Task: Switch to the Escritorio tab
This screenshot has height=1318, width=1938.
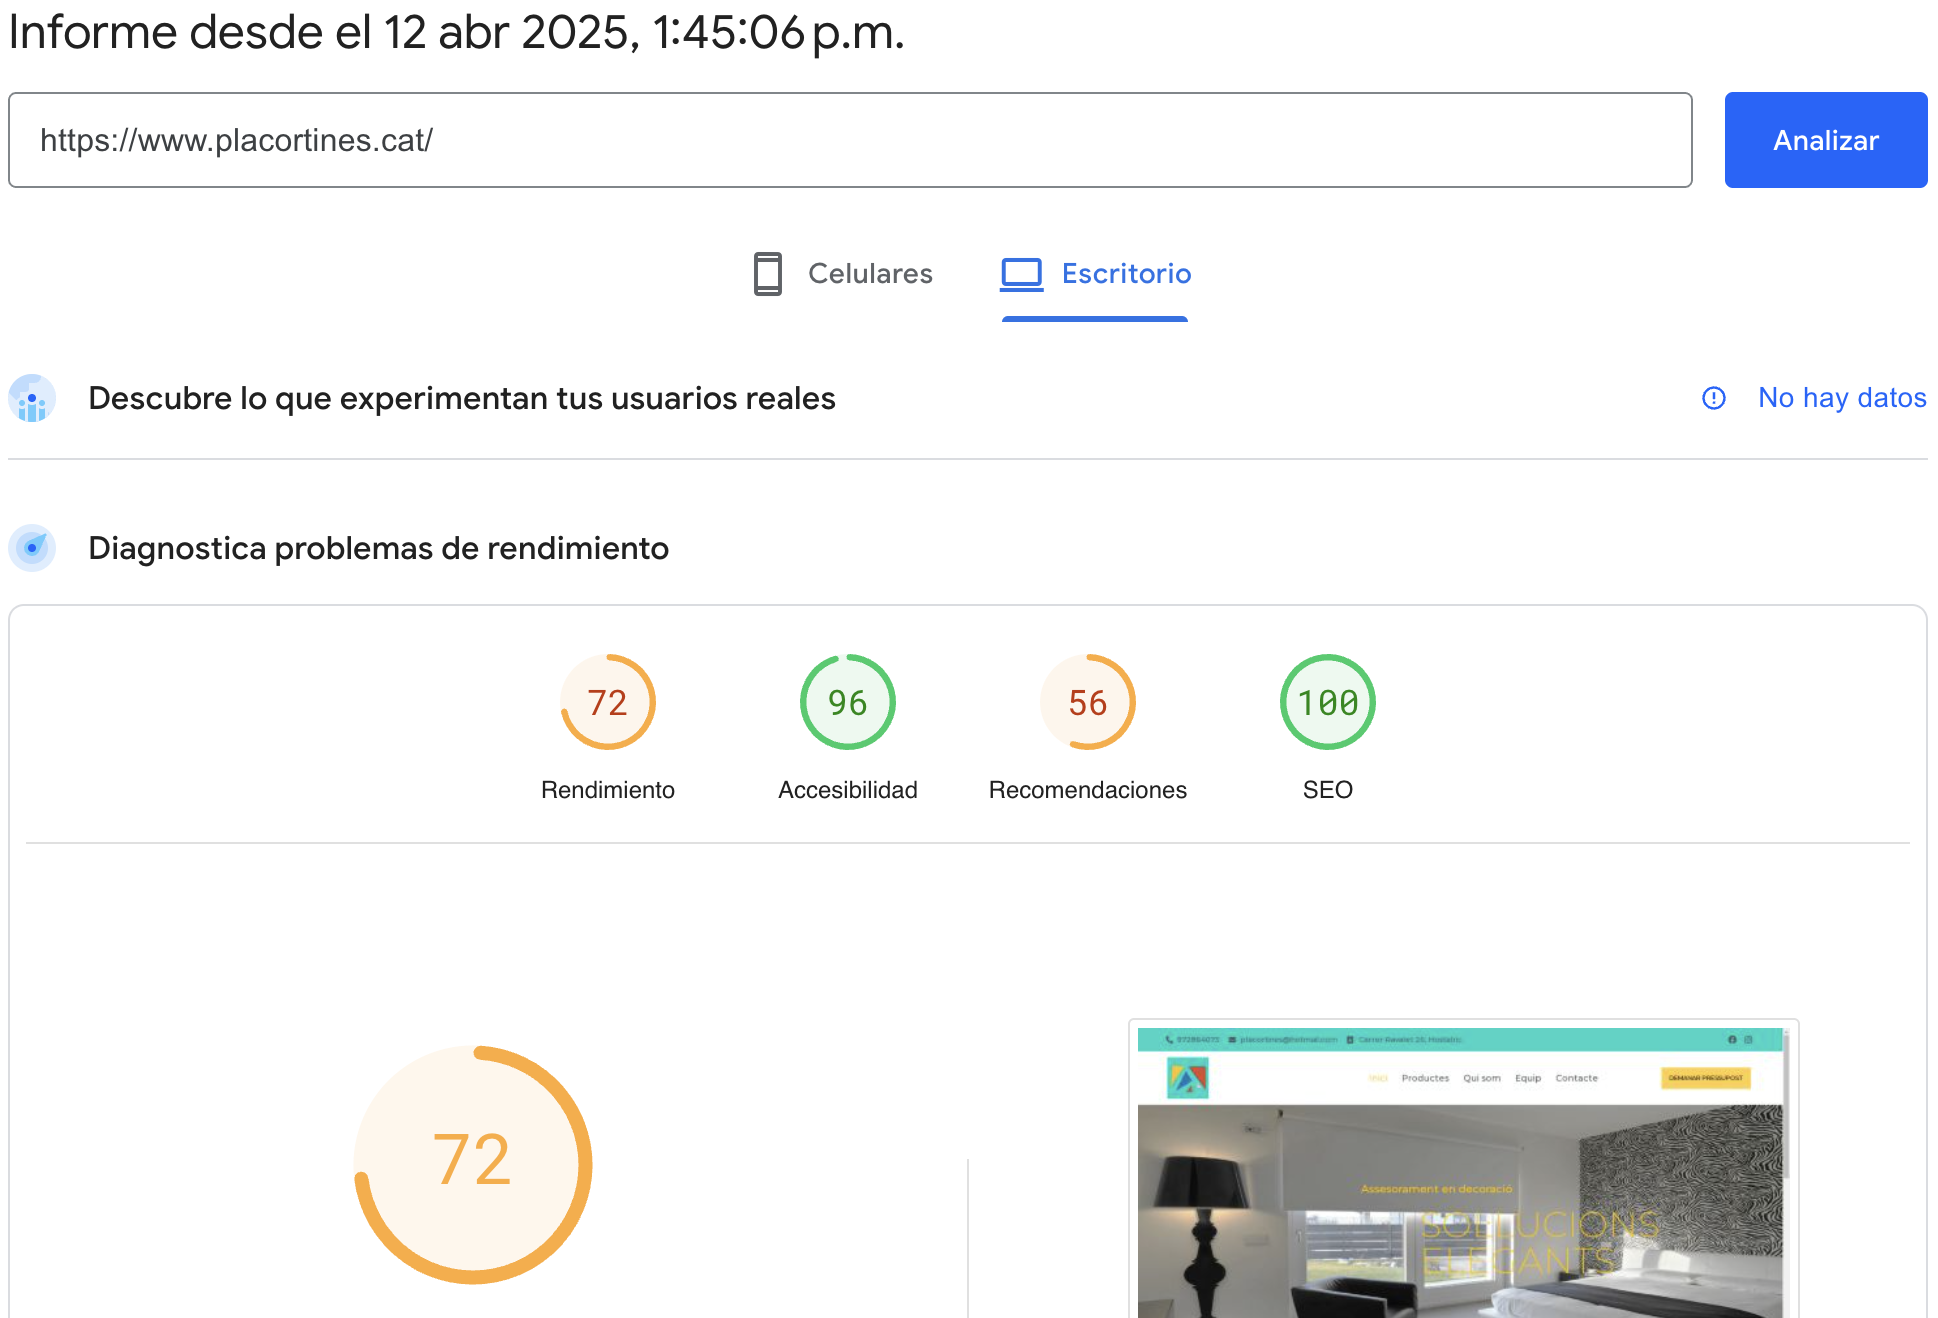Action: [x=1125, y=274]
